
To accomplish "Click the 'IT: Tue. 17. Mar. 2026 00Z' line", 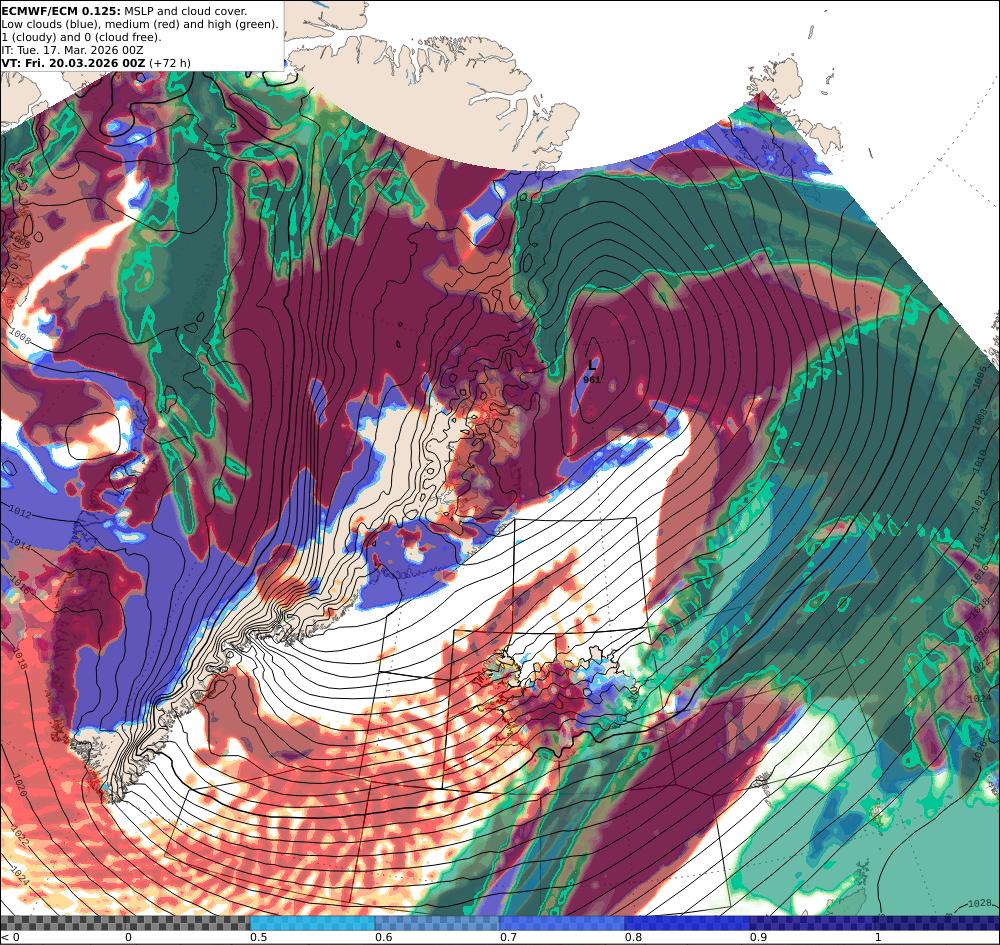I will pos(72,50).
